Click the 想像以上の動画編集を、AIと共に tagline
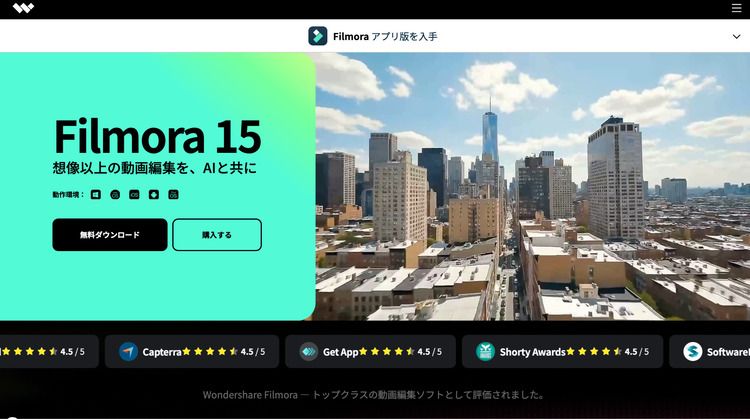The image size is (750, 419). pyautogui.click(x=154, y=168)
